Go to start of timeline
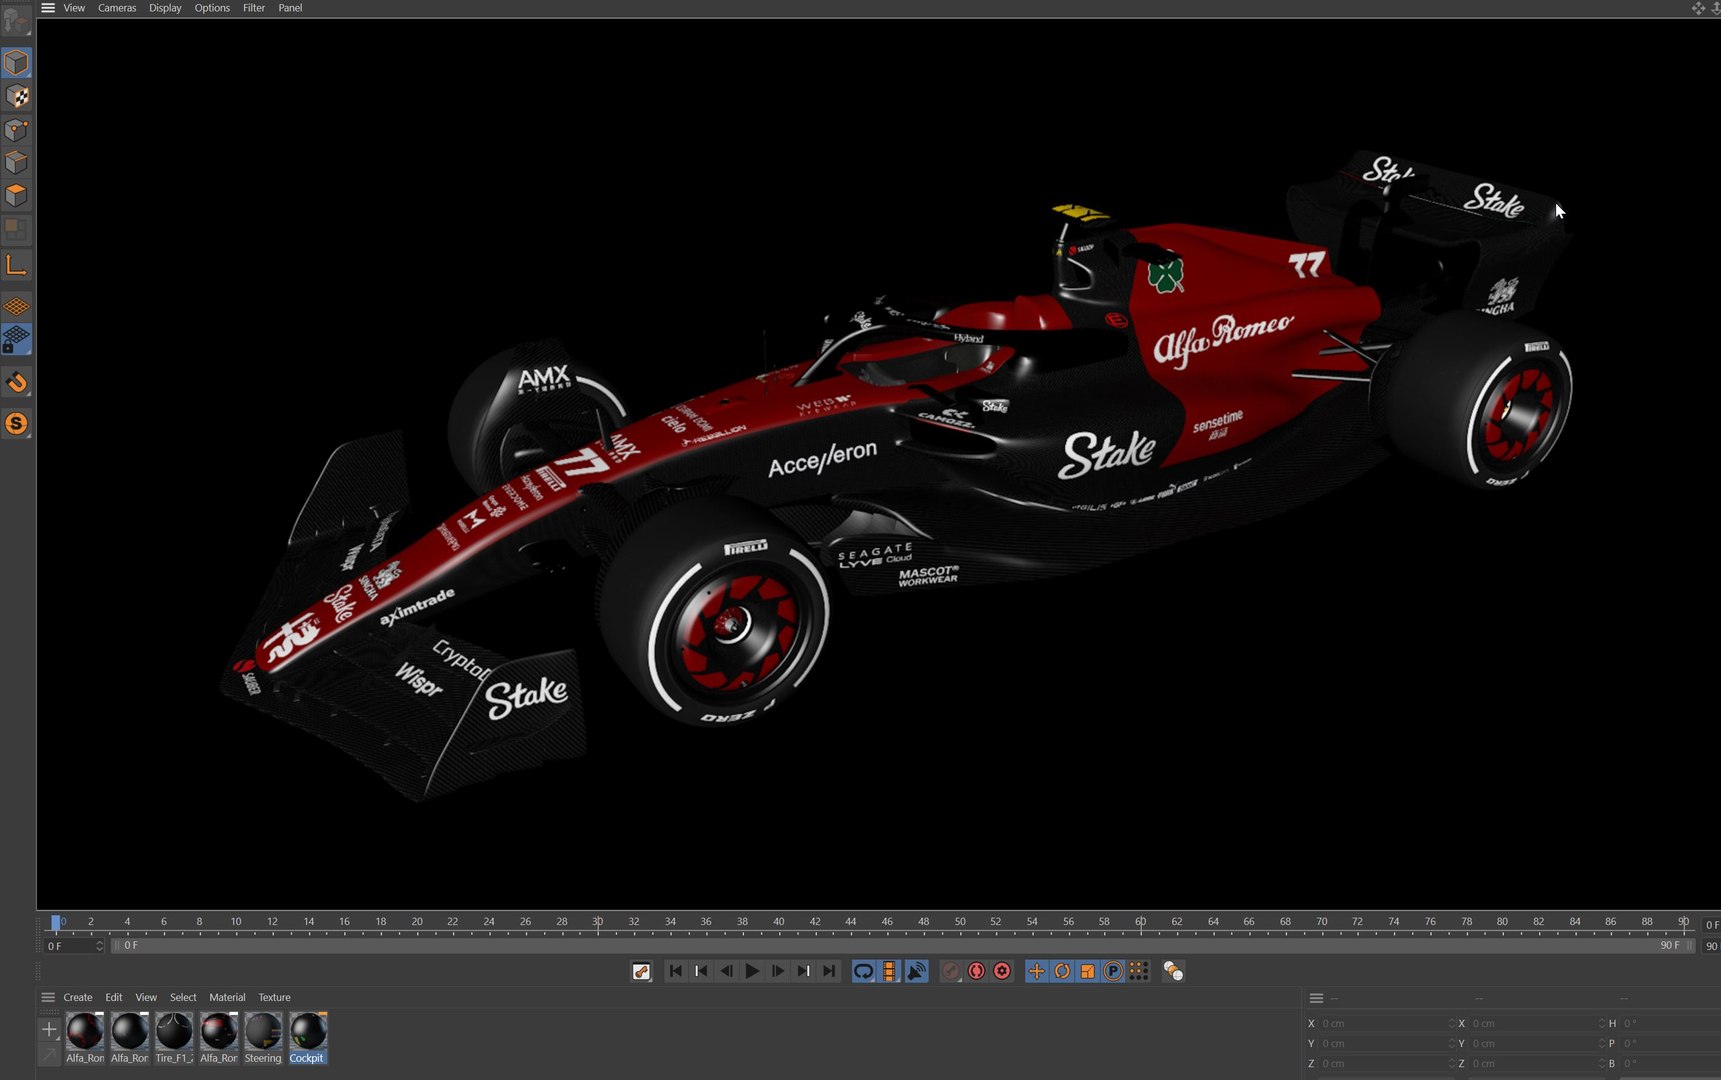Screen dimensions: 1721x1080 point(675,971)
